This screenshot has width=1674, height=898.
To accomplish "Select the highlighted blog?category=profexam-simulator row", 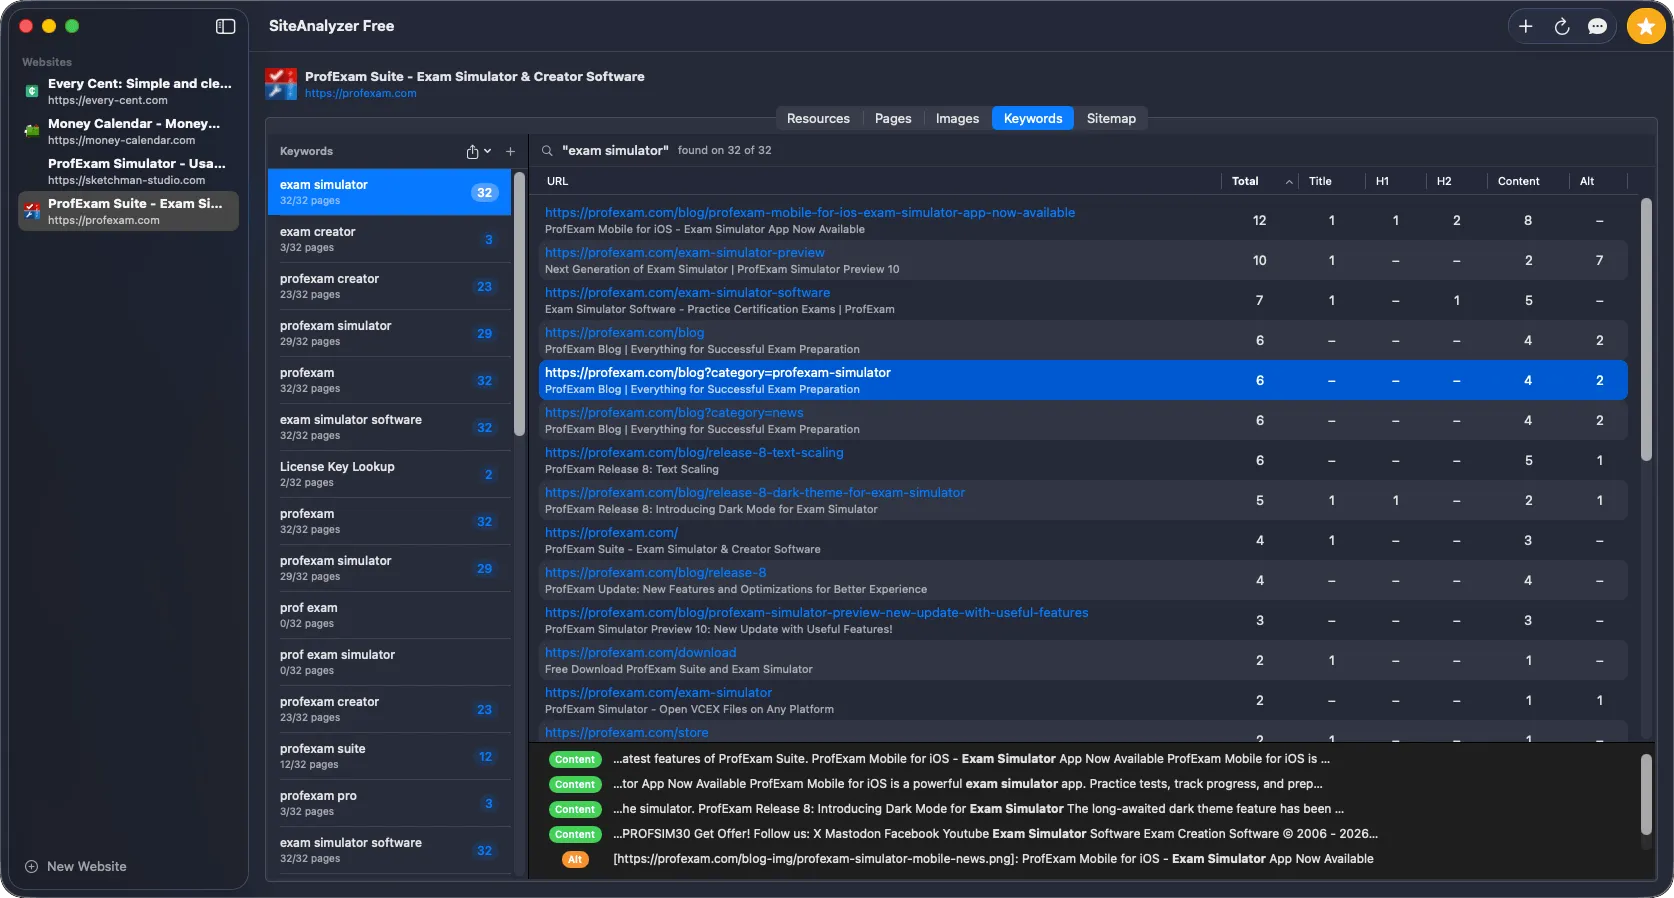I will 1083,380.
